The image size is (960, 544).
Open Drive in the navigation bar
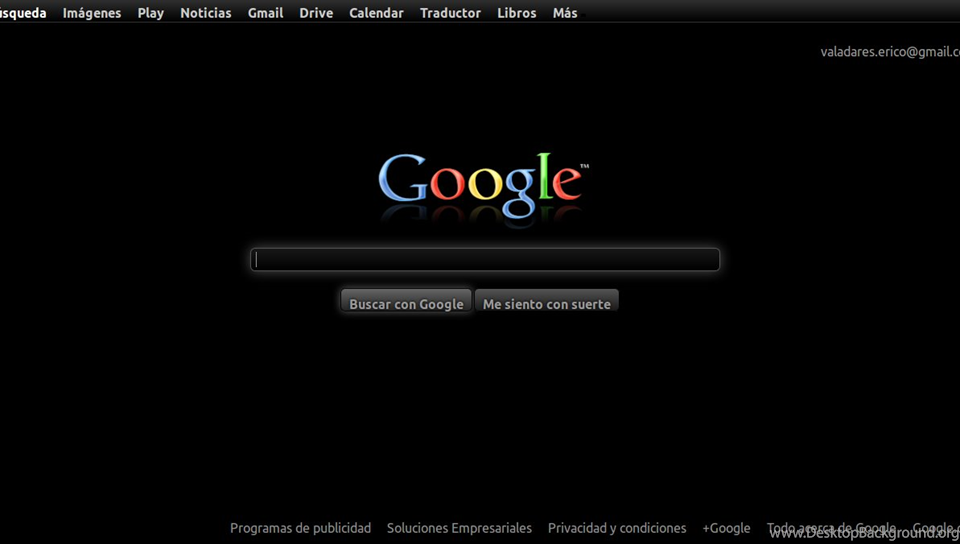point(316,13)
